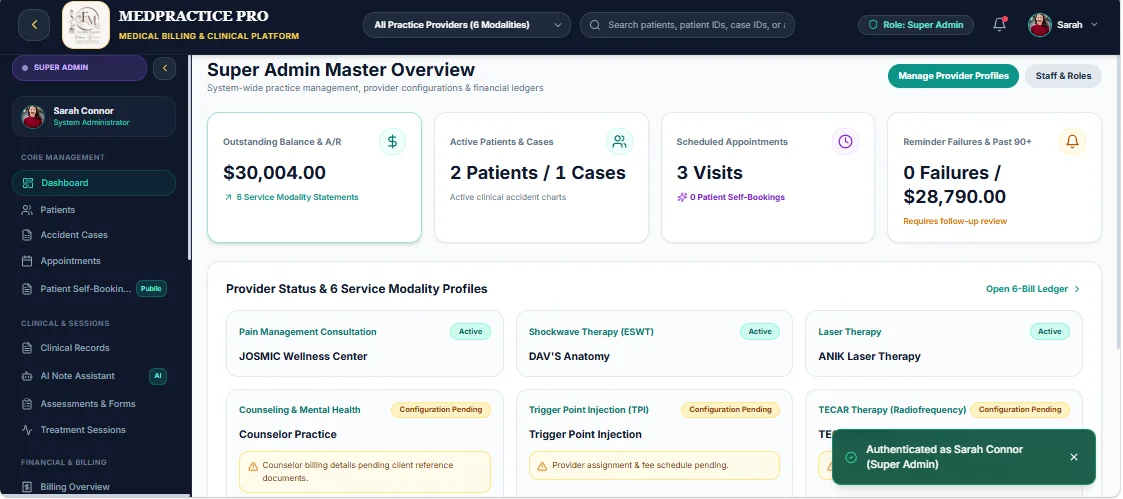Click Configuration Pending on Counseling & Mental Health
This screenshot has width=1123, height=499.
(x=441, y=410)
